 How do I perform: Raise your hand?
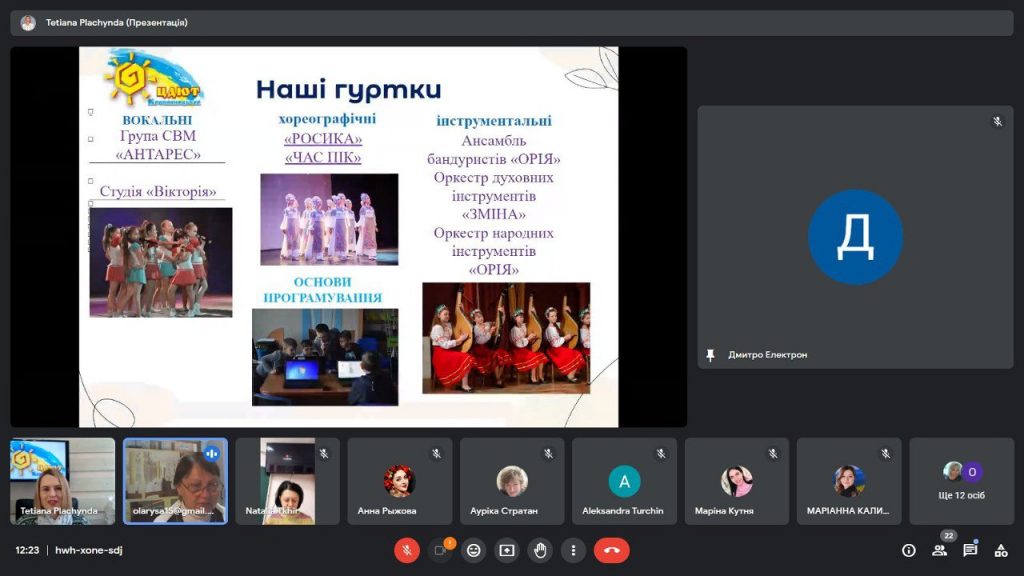point(540,550)
